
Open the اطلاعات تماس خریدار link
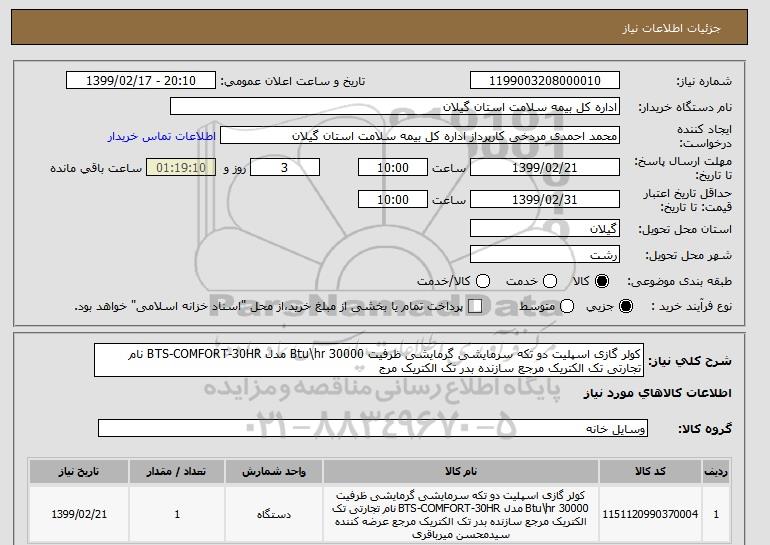tap(162, 136)
